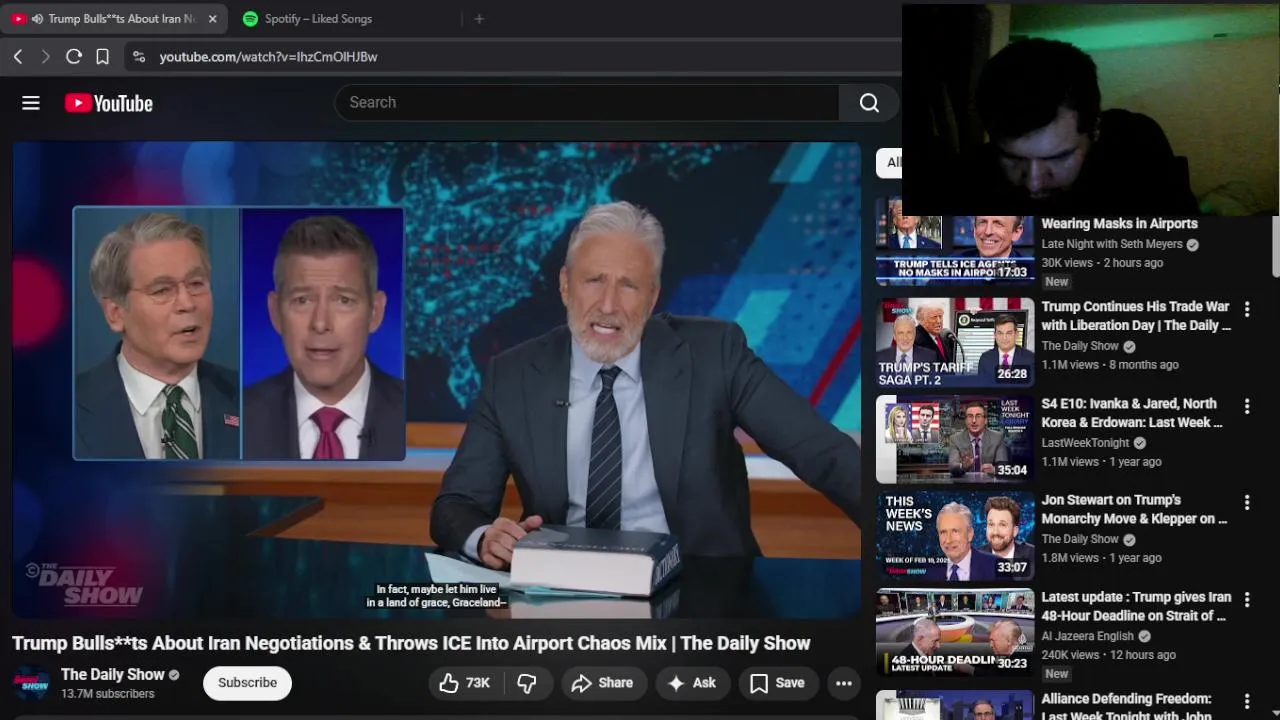Open The Daily Show channel name link
Viewport: 1280px width, 720px height.
[112, 674]
